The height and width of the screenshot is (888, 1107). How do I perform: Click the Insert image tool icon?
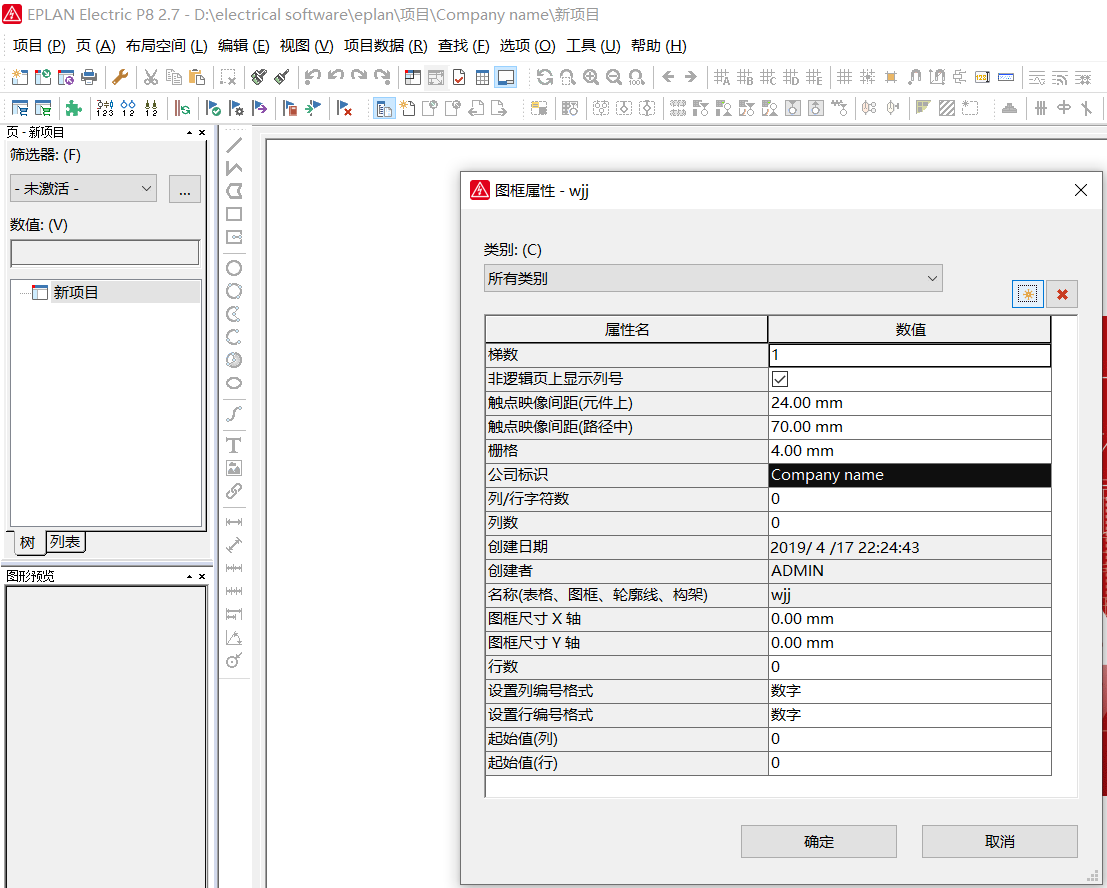234,468
